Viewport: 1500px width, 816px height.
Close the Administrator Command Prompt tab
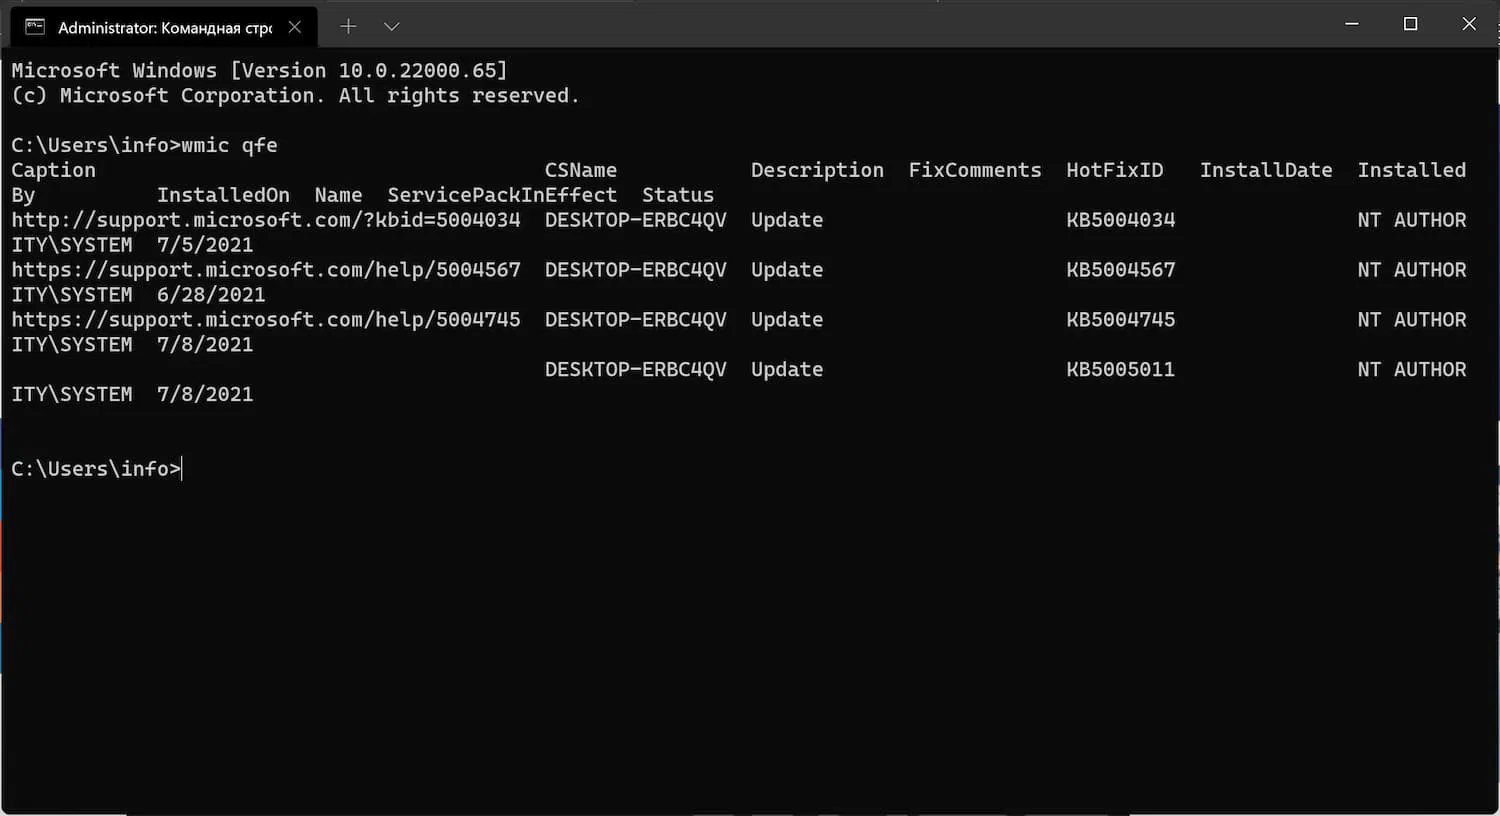295,27
